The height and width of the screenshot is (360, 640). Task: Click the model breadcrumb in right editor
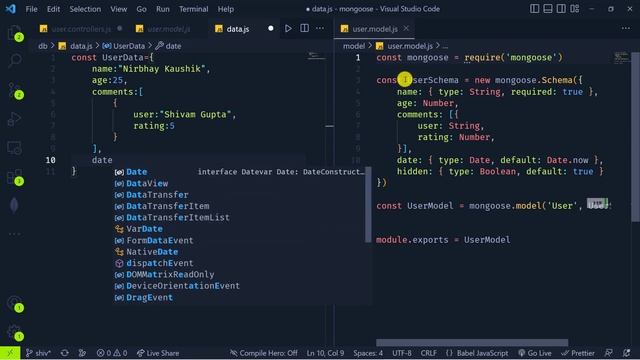(x=354, y=46)
